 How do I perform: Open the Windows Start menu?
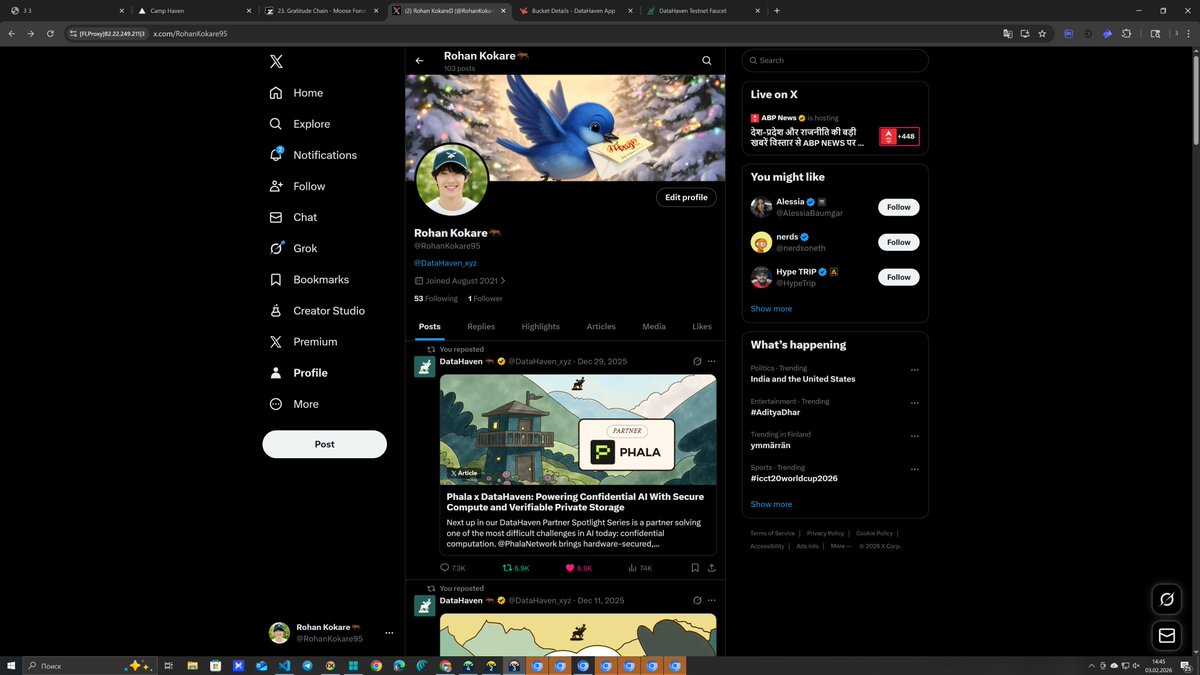[11, 665]
